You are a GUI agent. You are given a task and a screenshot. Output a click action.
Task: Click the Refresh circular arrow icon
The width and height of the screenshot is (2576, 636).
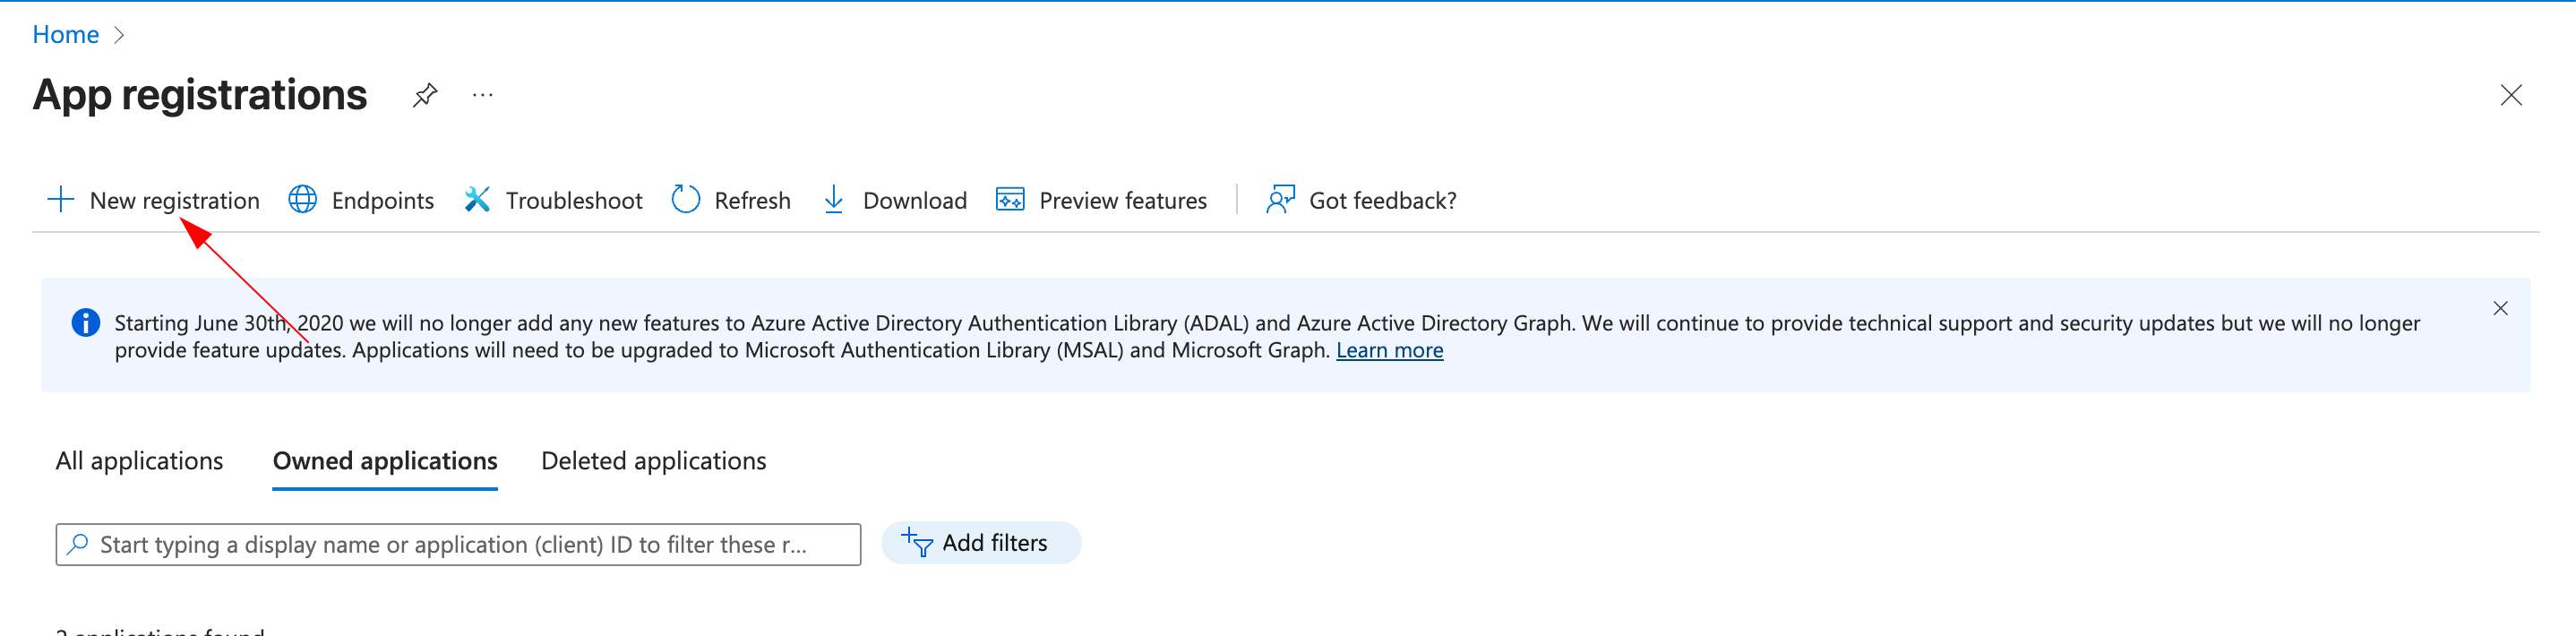pyautogui.click(x=685, y=200)
